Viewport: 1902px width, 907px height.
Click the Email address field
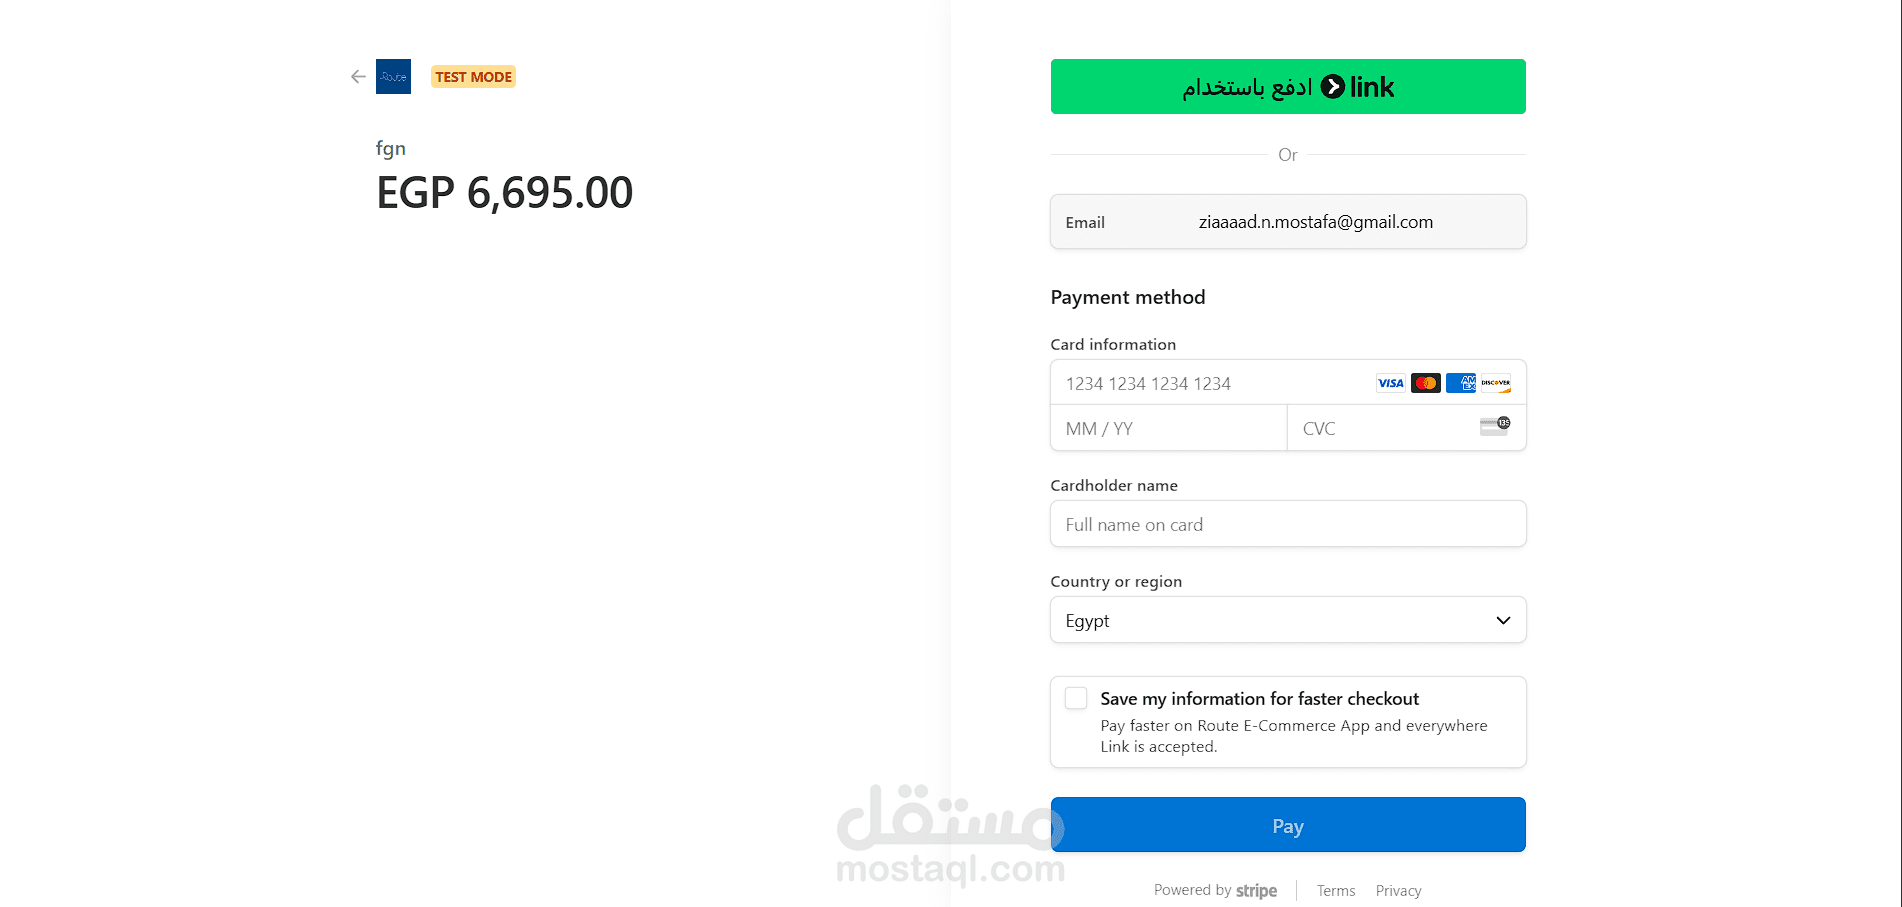pos(1315,222)
